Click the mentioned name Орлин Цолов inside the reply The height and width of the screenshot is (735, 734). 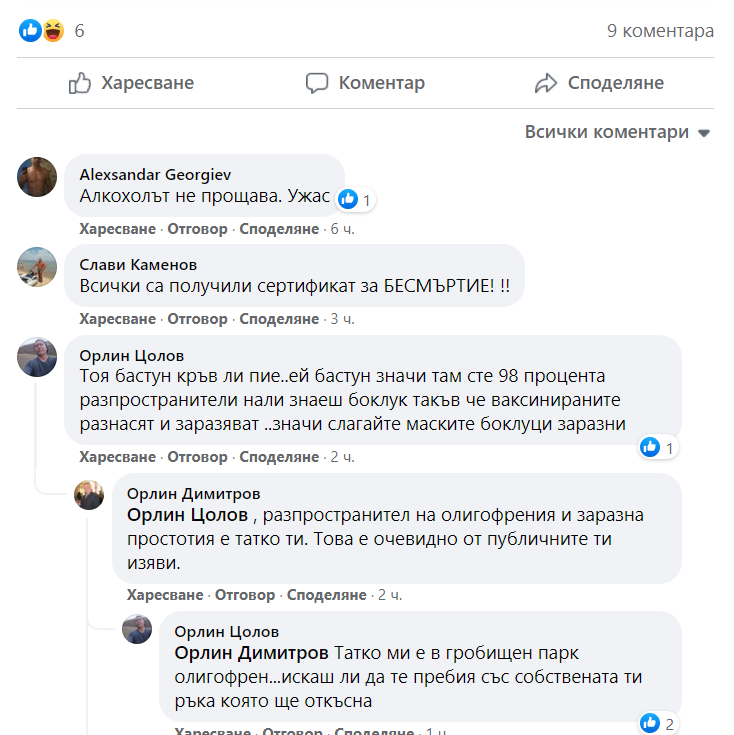coord(187,515)
